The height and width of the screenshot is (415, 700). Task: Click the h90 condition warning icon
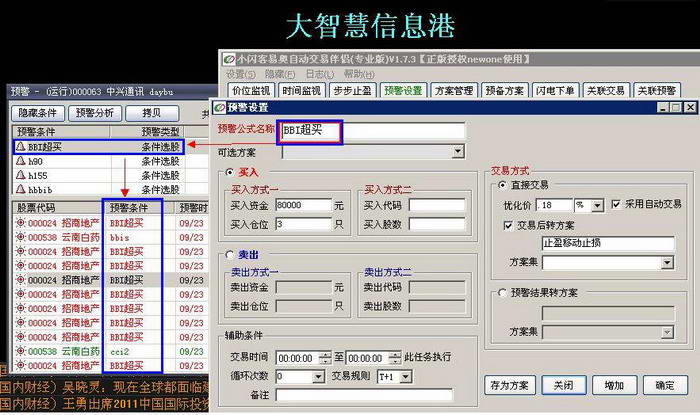[20, 161]
